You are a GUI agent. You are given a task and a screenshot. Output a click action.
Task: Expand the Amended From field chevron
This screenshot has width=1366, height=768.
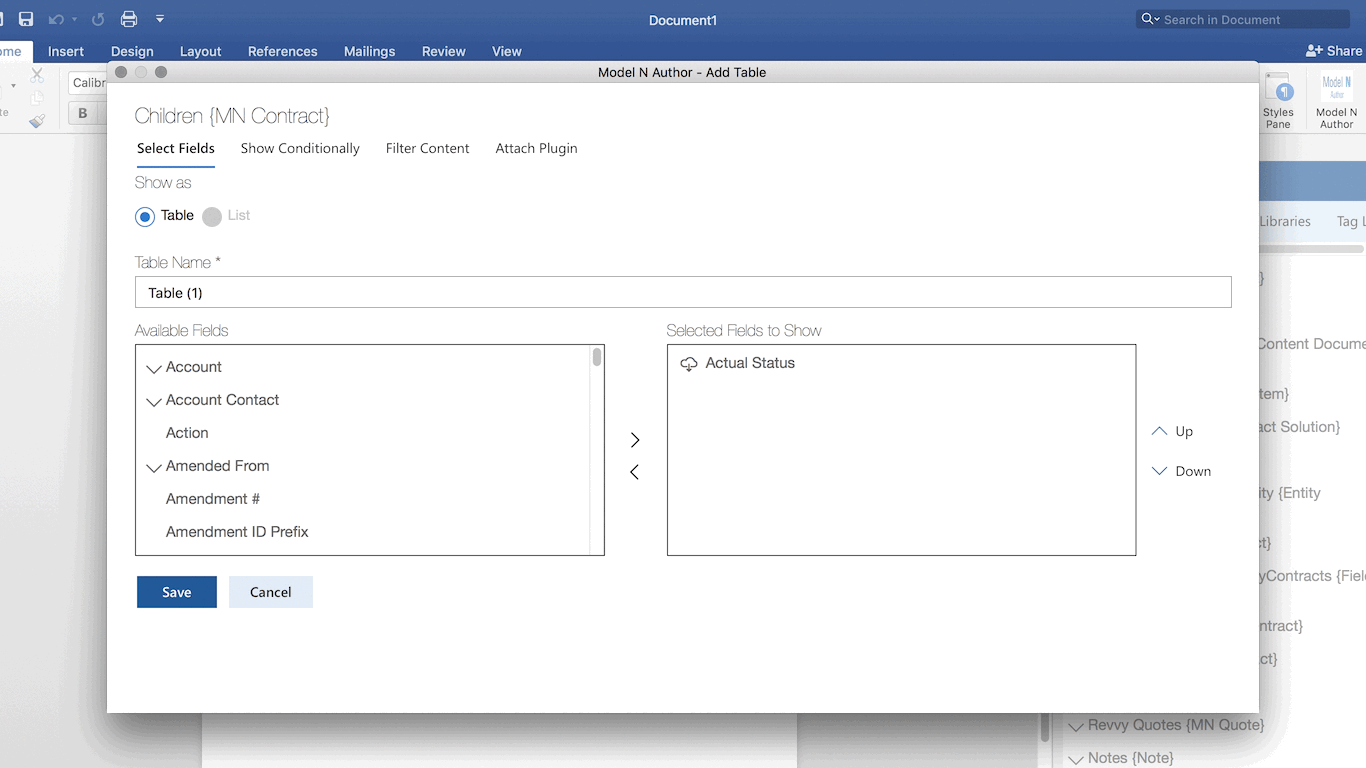pyautogui.click(x=154, y=468)
